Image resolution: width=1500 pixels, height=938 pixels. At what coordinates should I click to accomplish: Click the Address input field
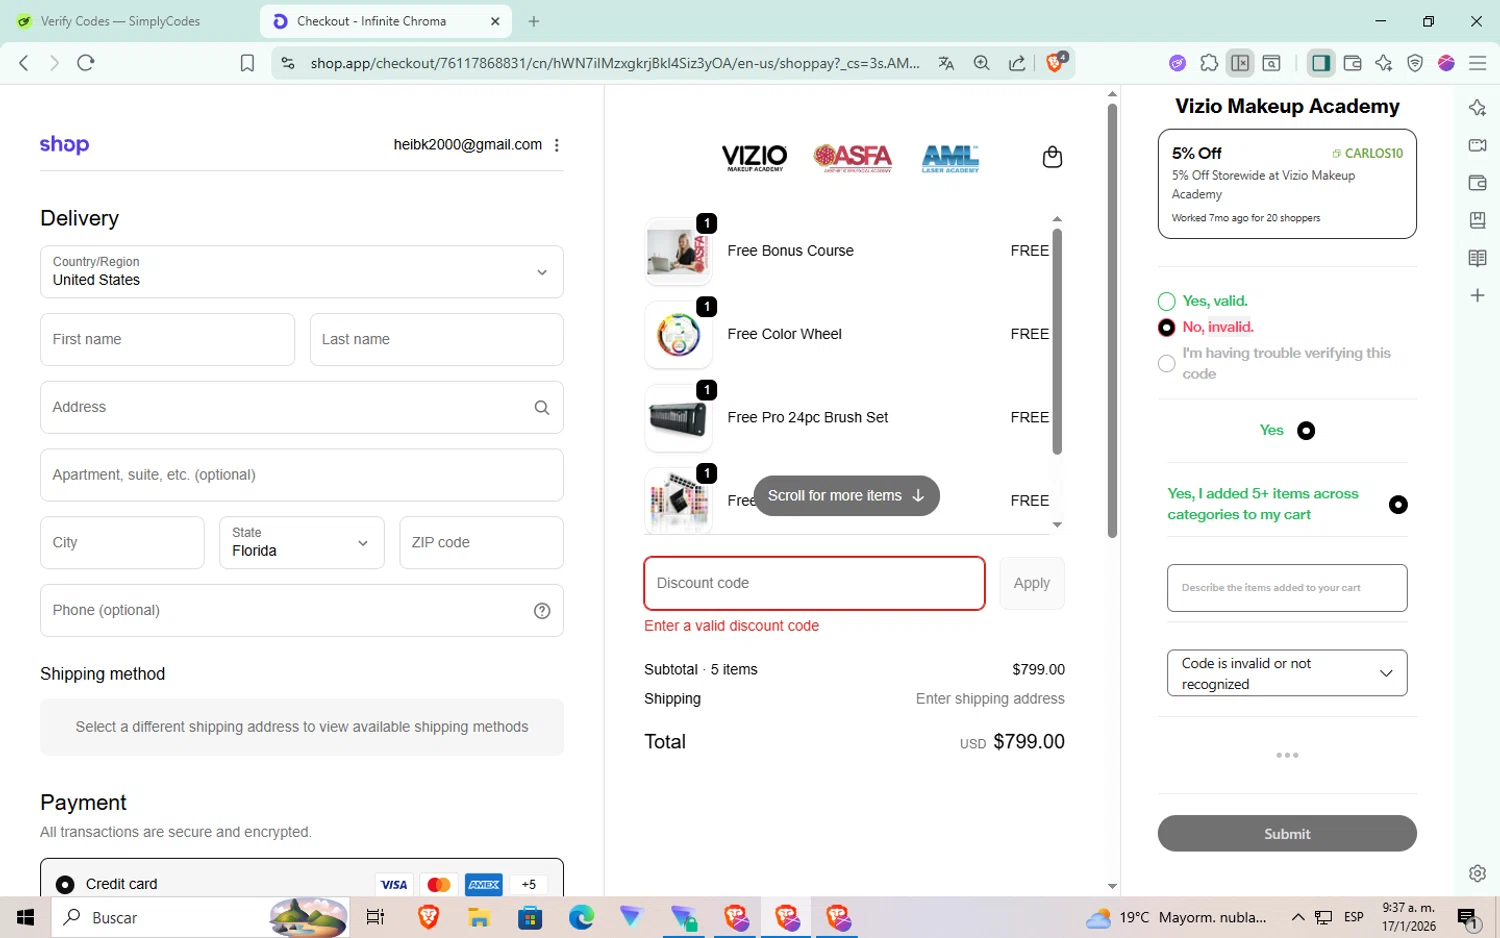click(x=302, y=407)
